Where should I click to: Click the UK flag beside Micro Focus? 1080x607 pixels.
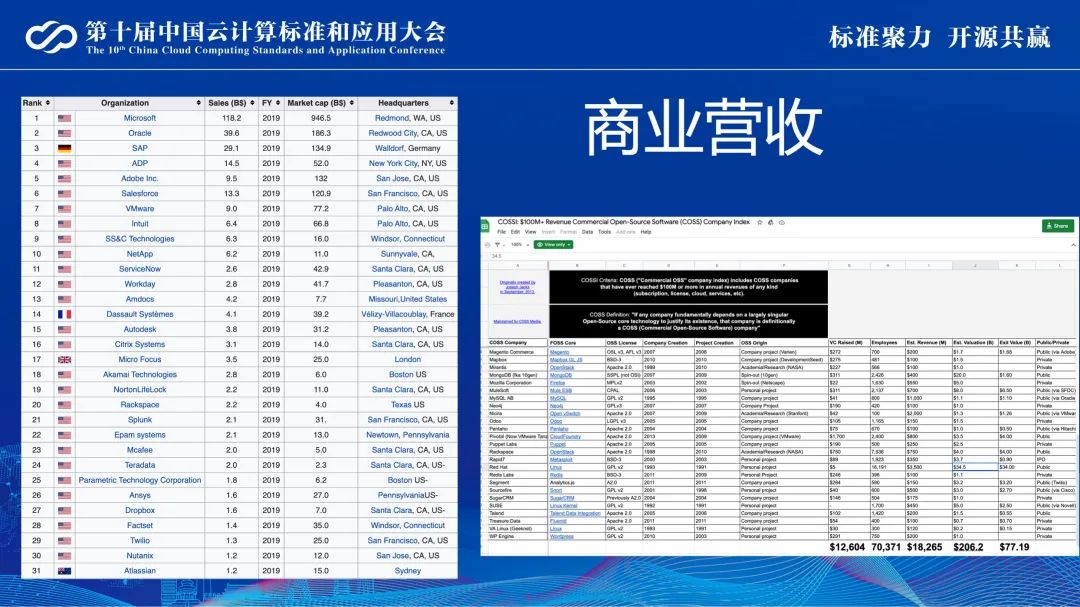point(64,360)
